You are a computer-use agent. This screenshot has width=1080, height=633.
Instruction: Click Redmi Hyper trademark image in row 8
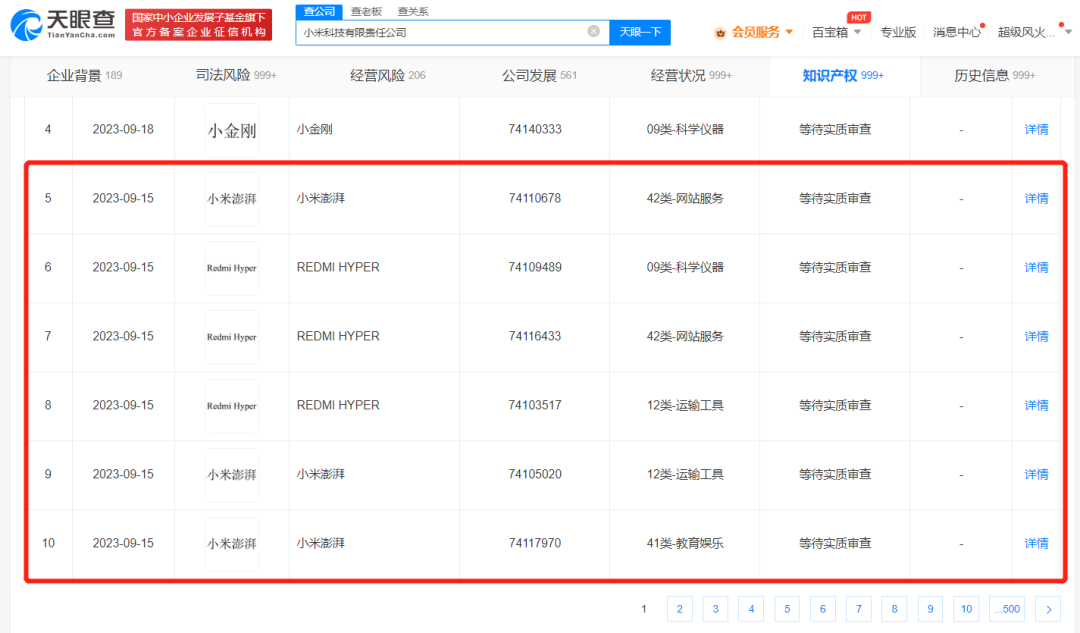231,406
